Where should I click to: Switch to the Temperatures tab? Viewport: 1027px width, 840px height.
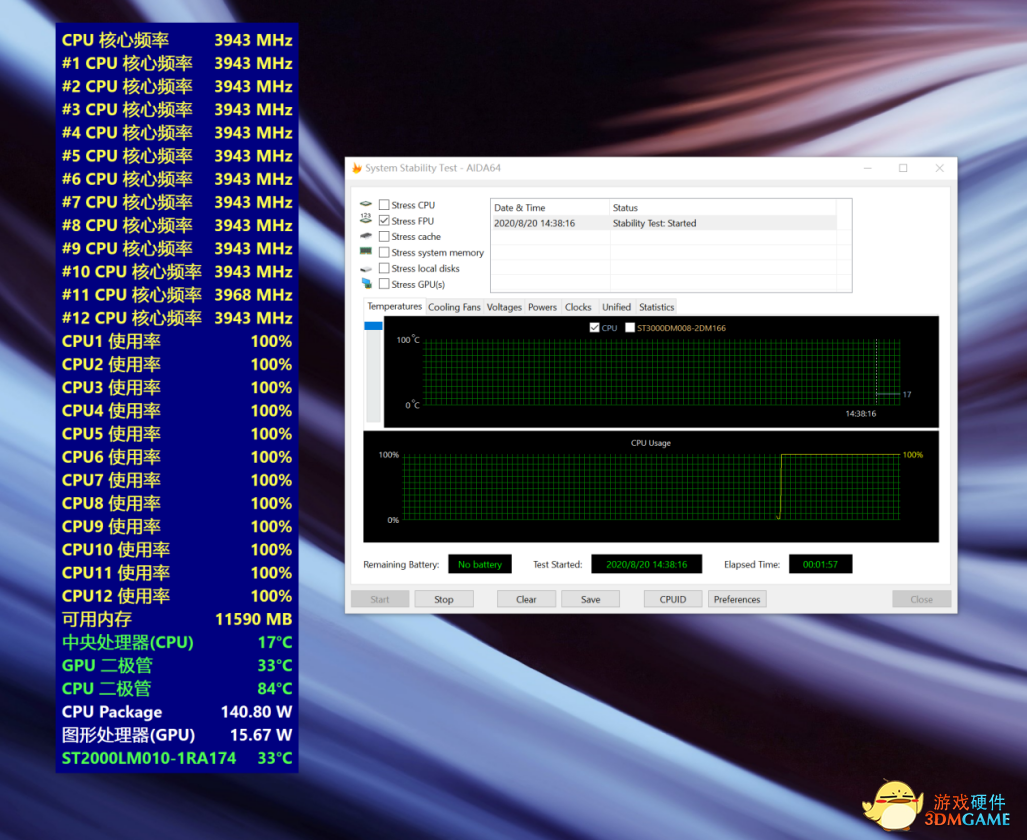point(394,307)
